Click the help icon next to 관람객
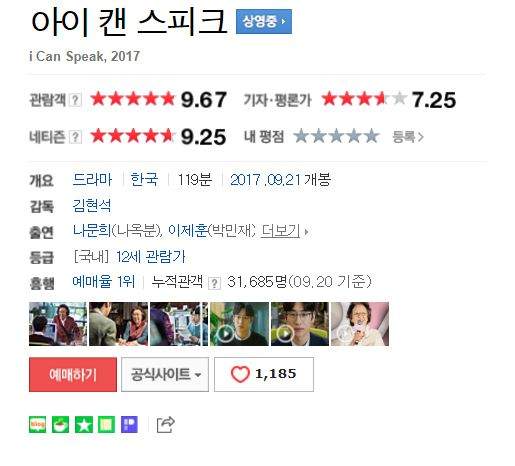 76,100
